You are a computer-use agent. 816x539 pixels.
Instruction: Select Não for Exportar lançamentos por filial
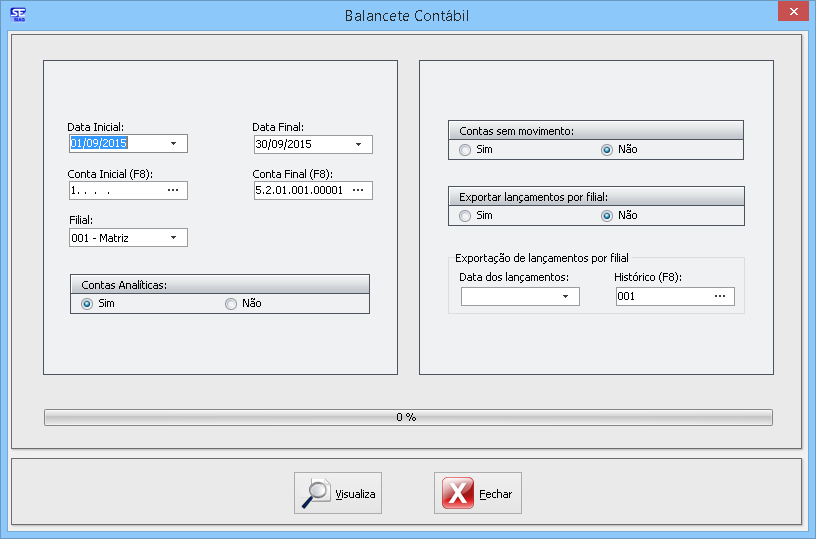606,216
